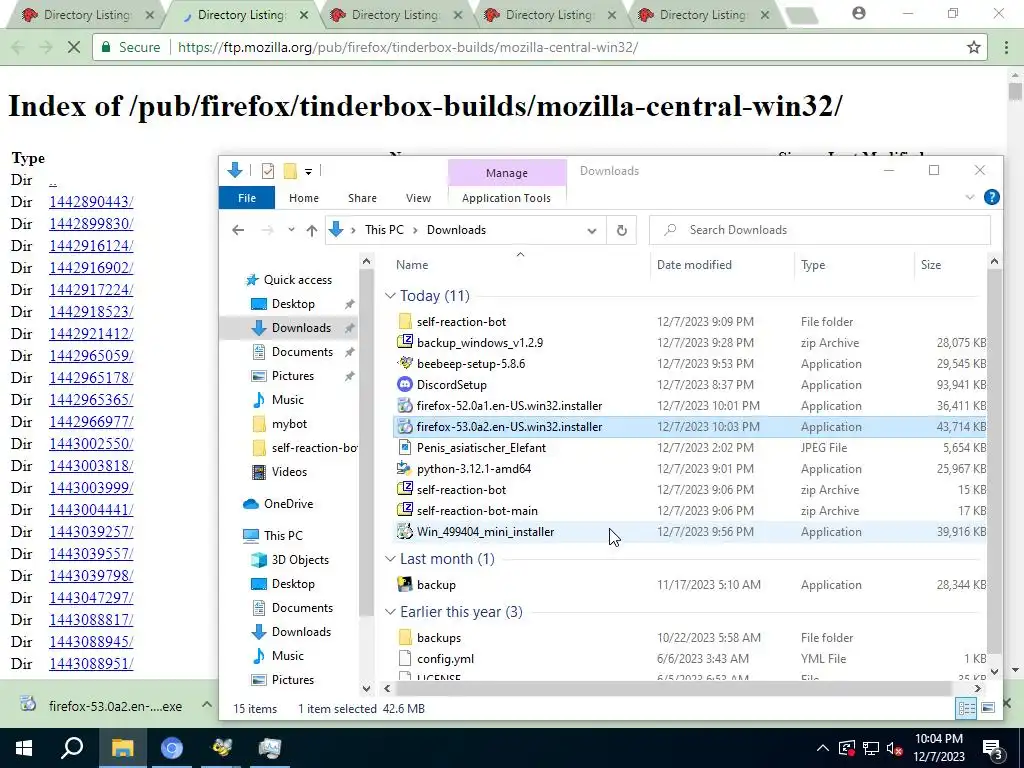Sort files by the Size column header
The height and width of the screenshot is (768, 1024).
point(931,264)
